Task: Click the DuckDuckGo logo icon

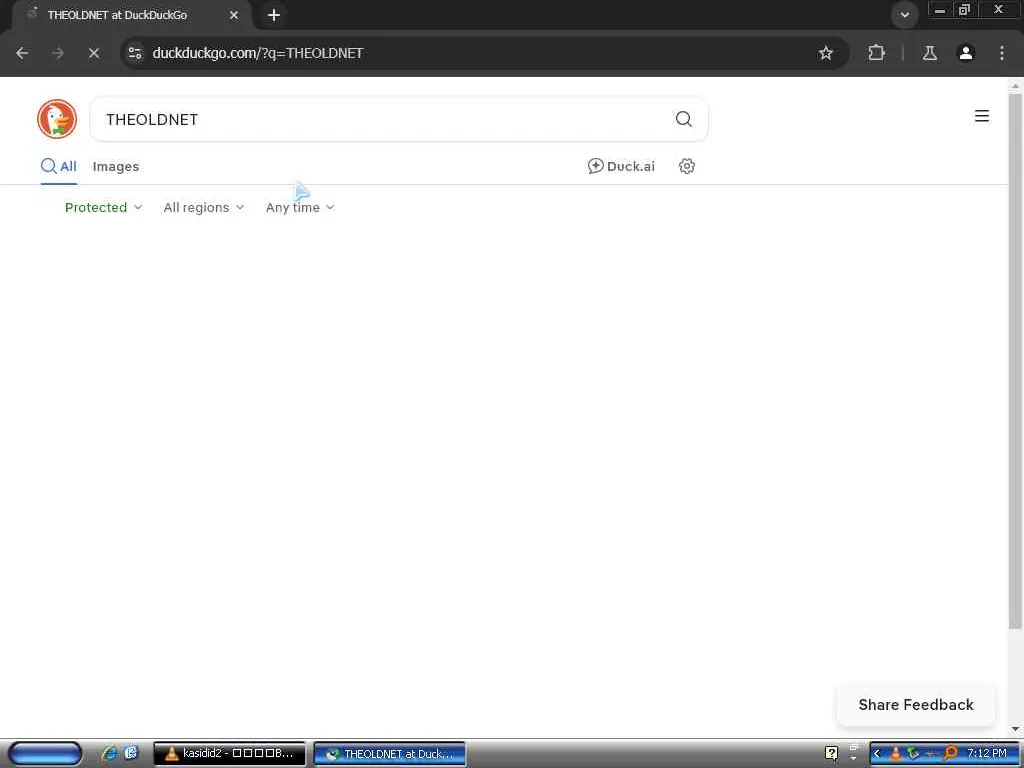Action: click(57, 119)
